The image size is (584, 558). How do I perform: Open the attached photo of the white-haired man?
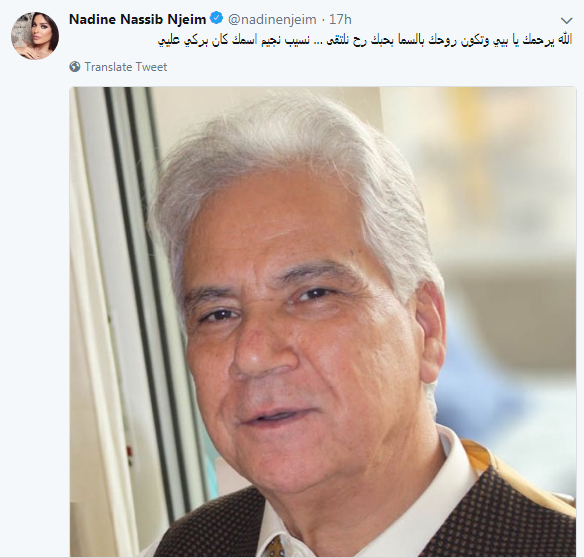[x=323, y=322]
